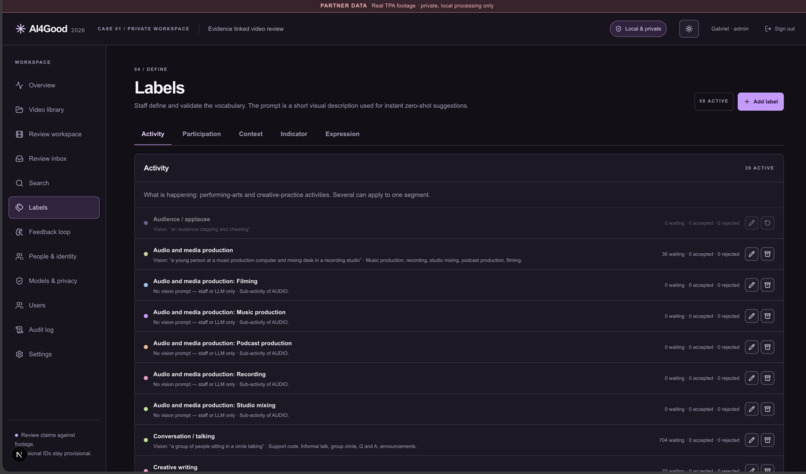Archive the Recording sub-activity label
This screenshot has width=806, height=474.
click(767, 378)
